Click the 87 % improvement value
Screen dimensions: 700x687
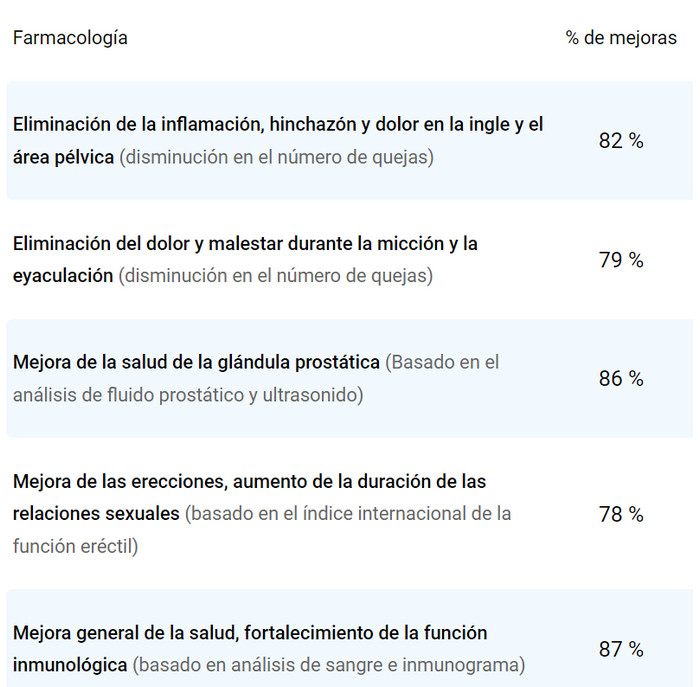tap(621, 650)
